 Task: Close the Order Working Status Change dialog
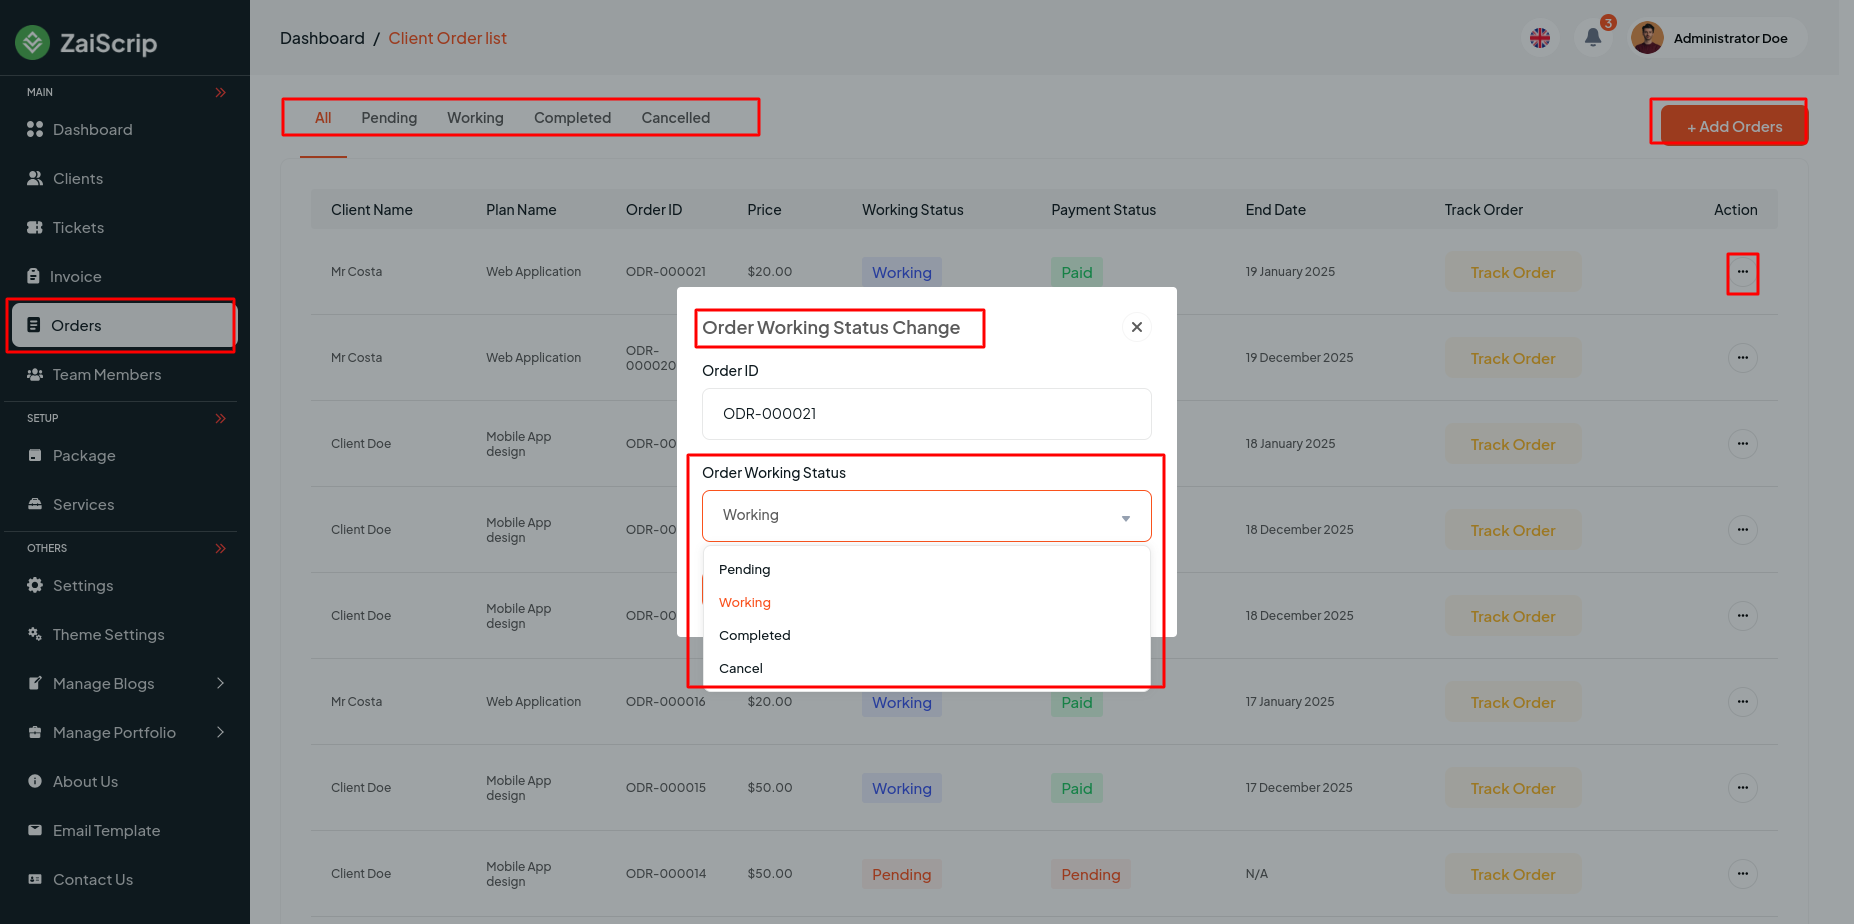pos(1137,327)
